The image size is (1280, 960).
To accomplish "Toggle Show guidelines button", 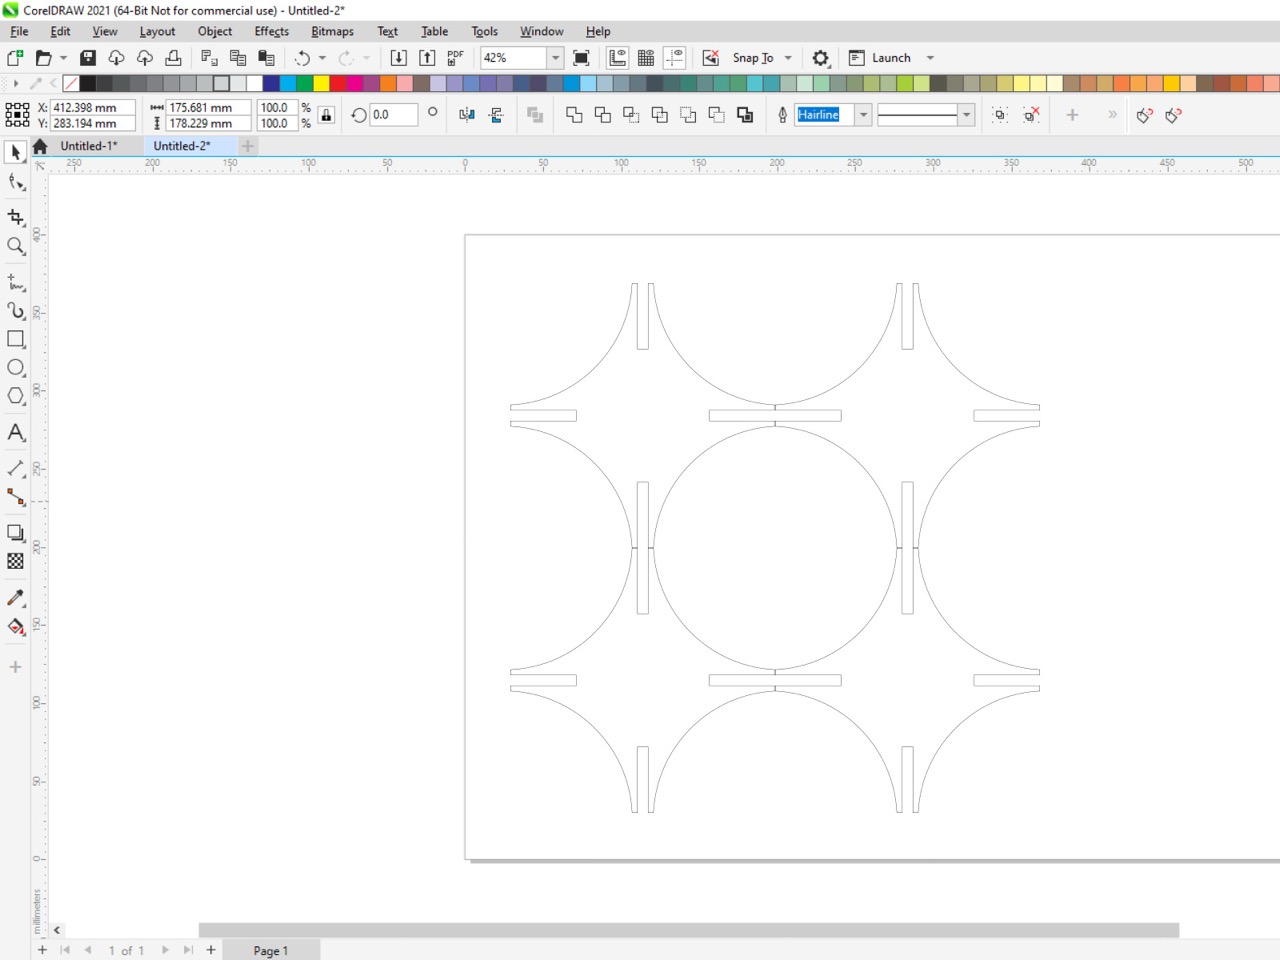I will 675,58.
